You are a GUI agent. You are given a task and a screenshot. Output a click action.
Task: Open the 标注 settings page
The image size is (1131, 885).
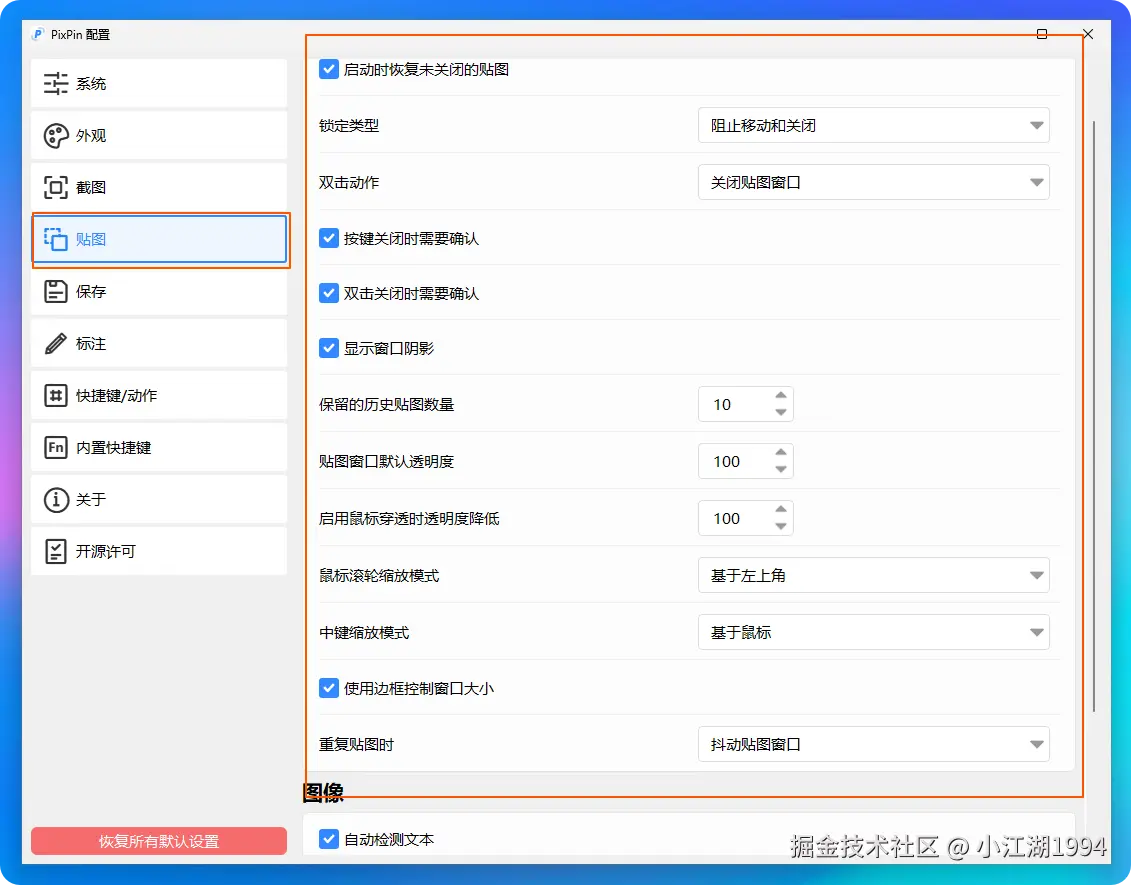tap(159, 343)
